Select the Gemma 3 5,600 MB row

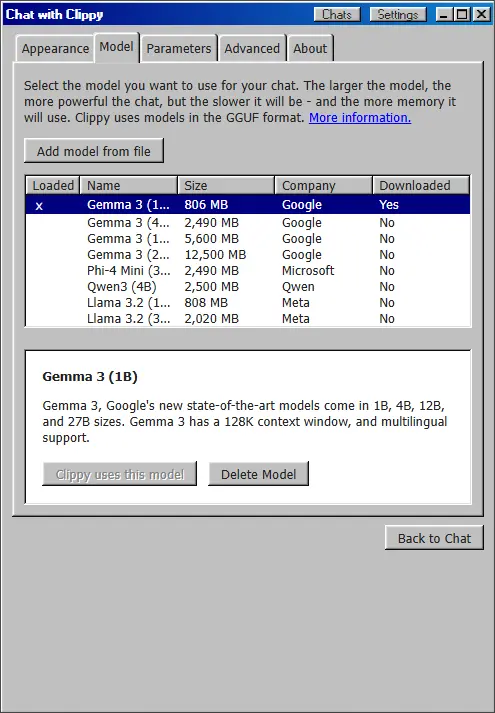248,239
